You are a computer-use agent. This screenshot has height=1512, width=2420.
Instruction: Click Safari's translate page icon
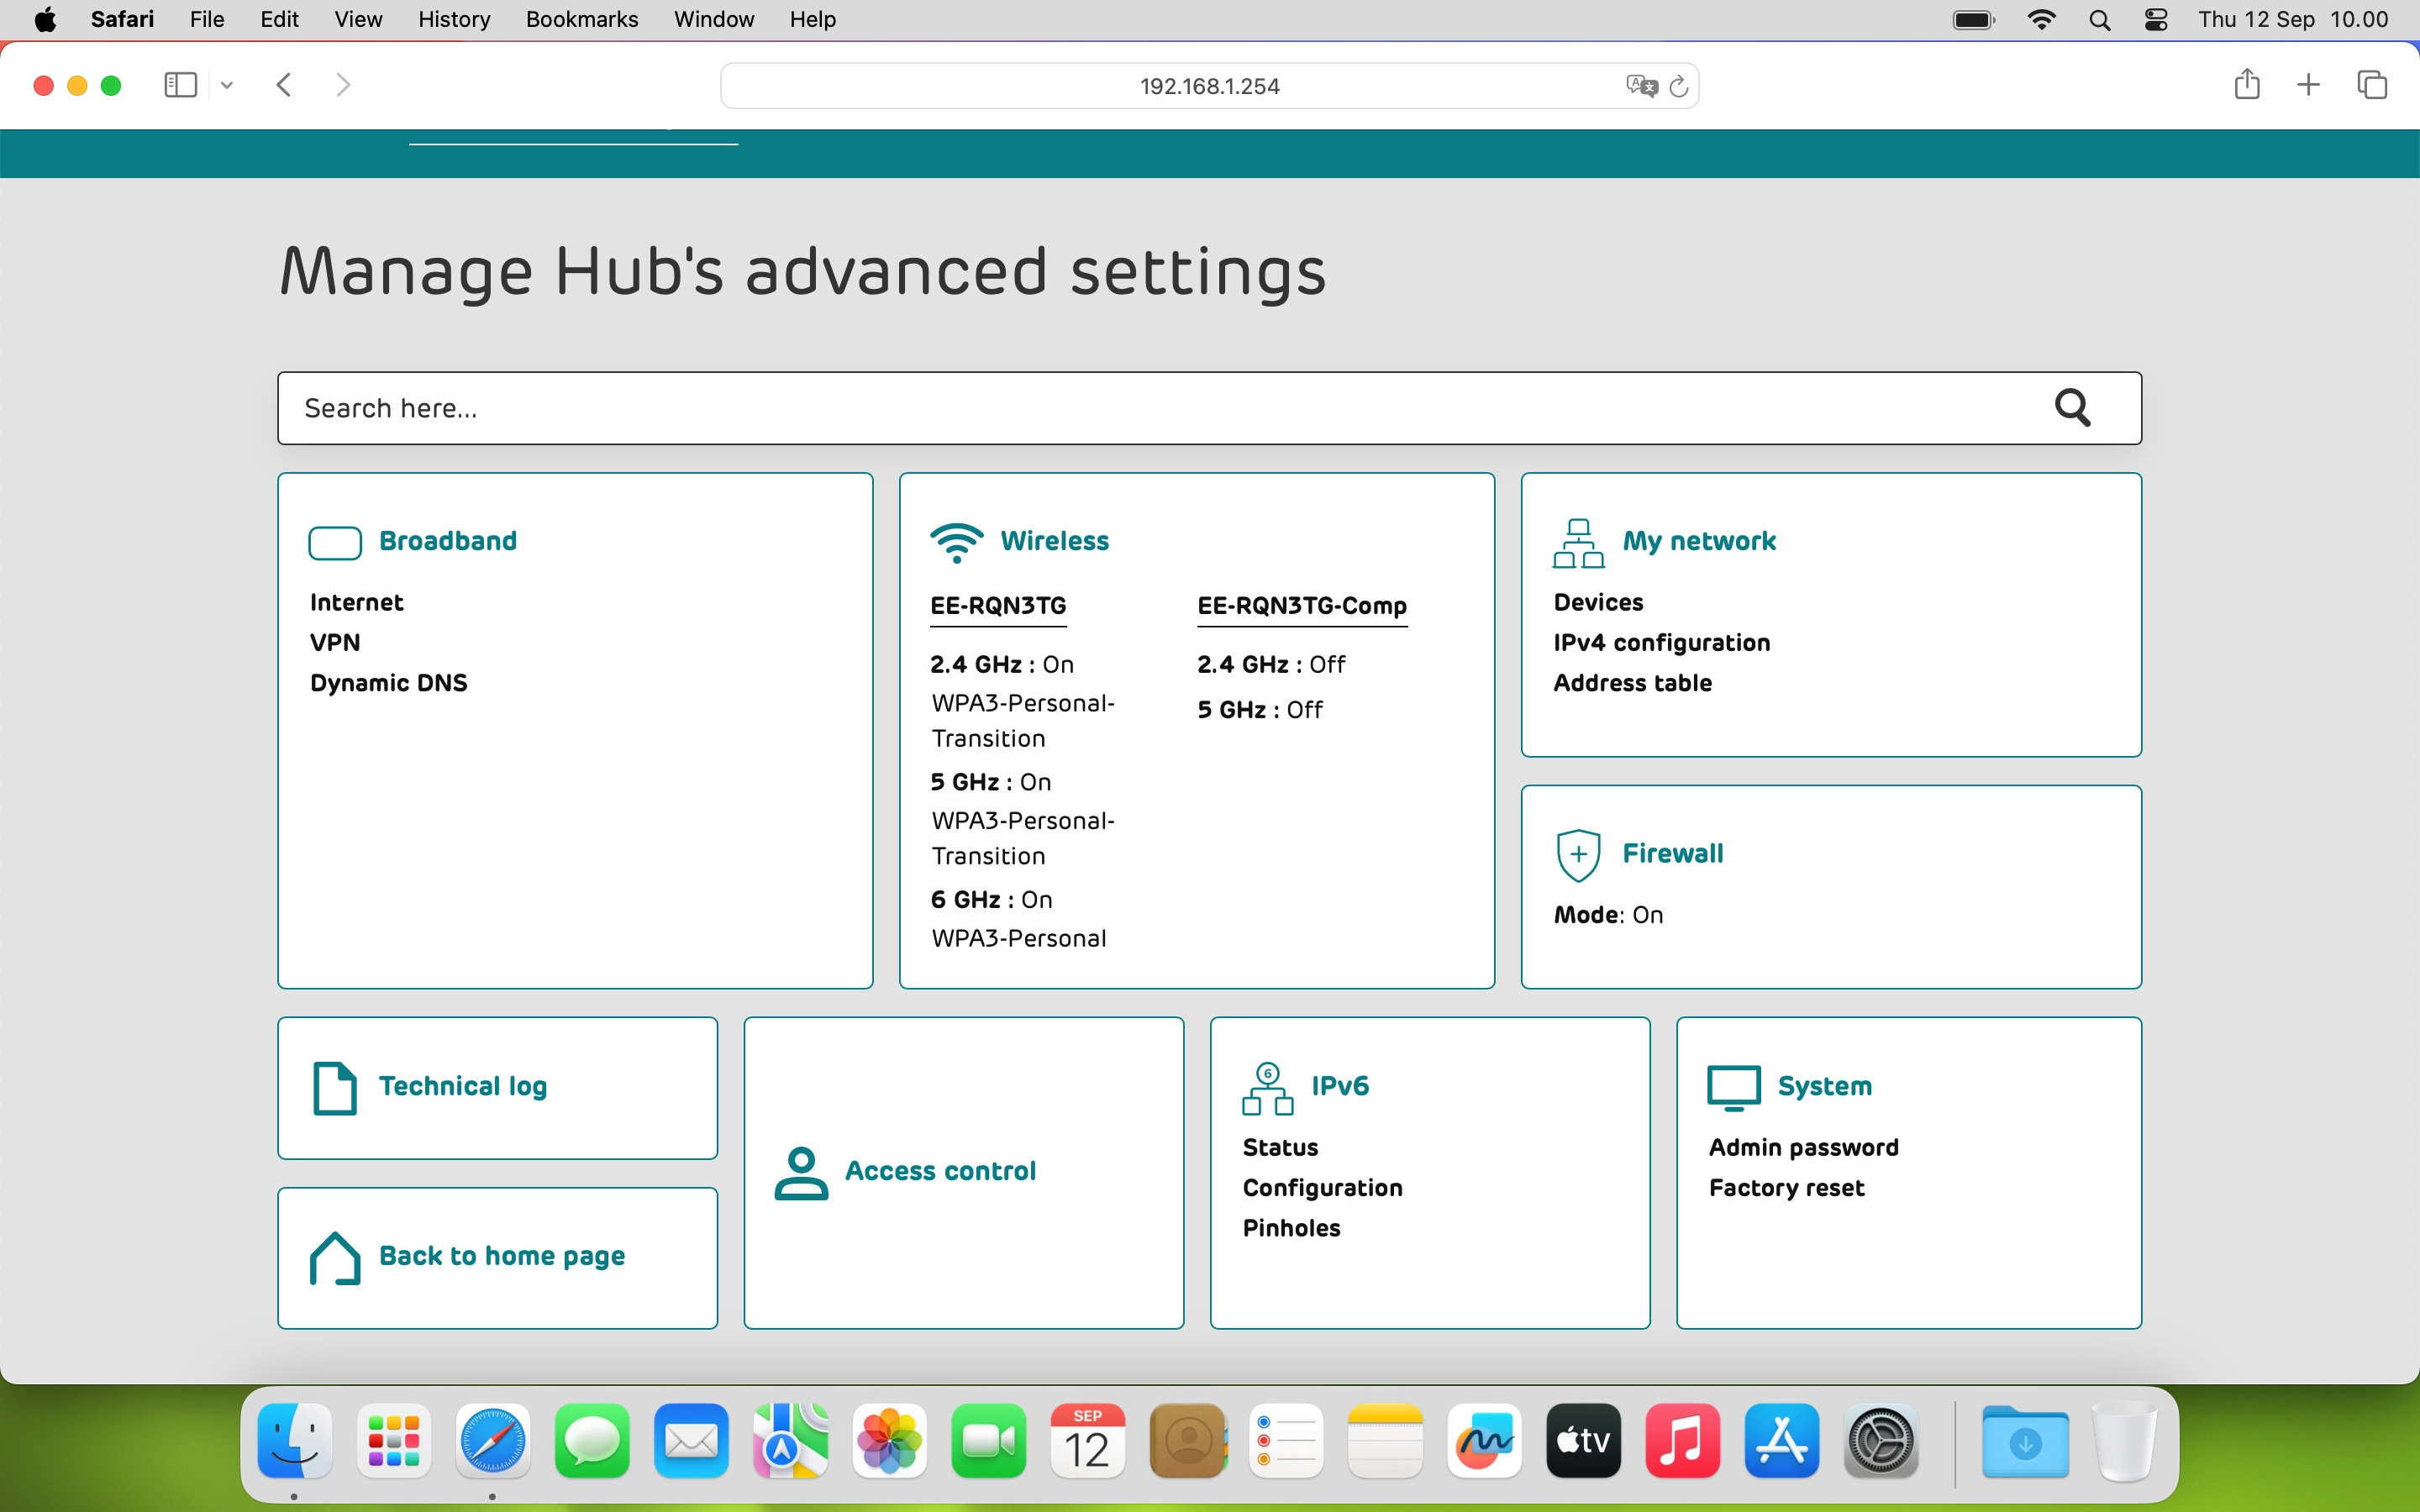tap(1640, 86)
